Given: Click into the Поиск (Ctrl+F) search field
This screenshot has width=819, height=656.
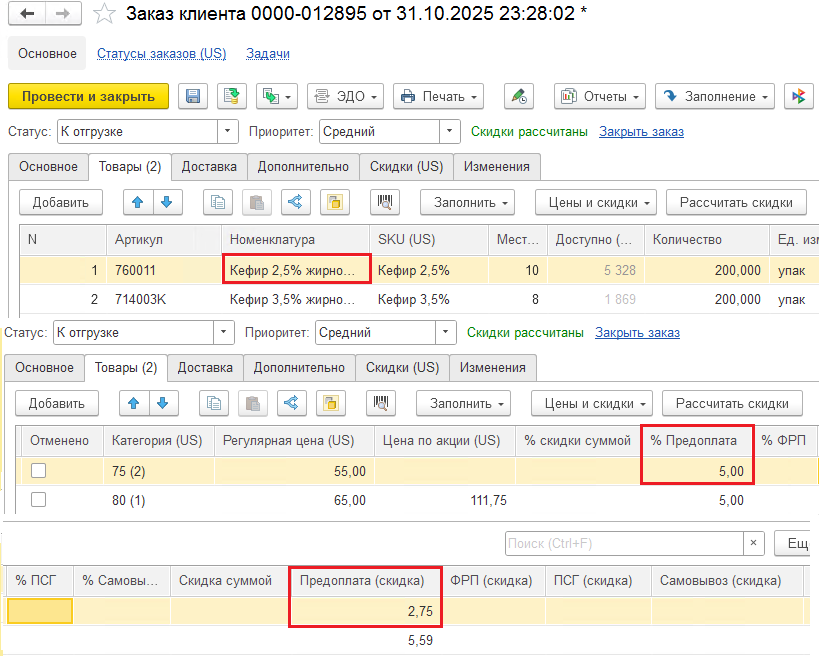Looking at the screenshot, I should tap(623, 543).
